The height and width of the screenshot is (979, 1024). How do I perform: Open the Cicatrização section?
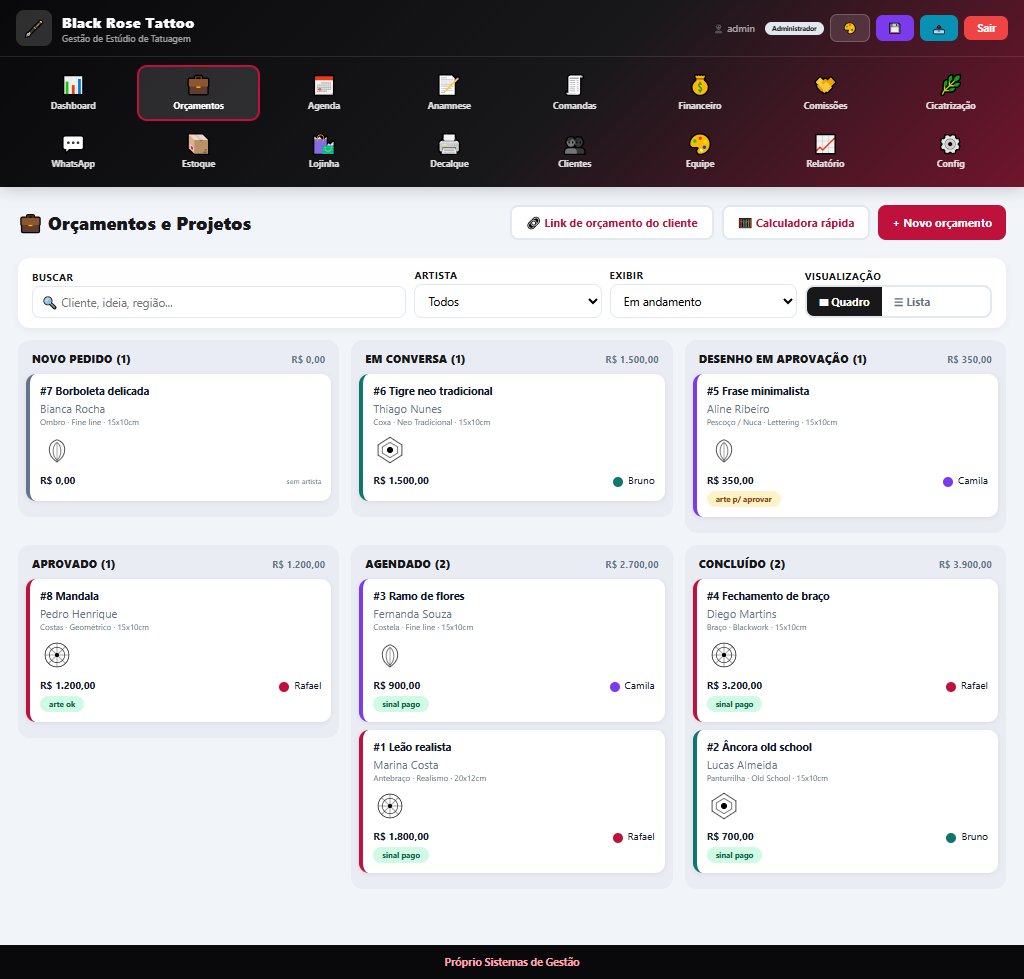pos(951,93)
